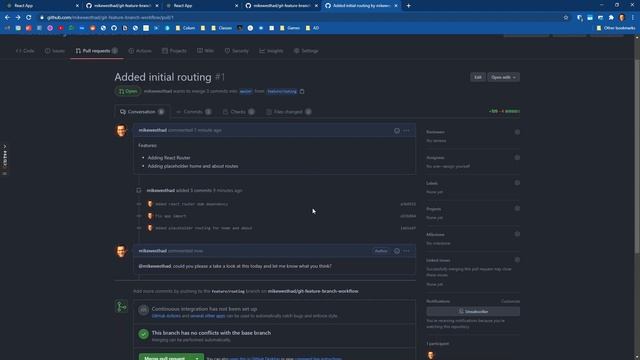Open the Linked issues settings gear
The width and height of the screenshot is (640, 360).
517,260
